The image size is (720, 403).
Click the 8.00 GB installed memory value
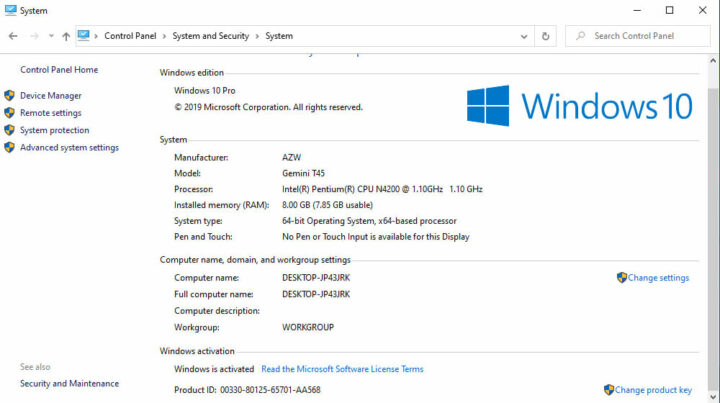327,205
